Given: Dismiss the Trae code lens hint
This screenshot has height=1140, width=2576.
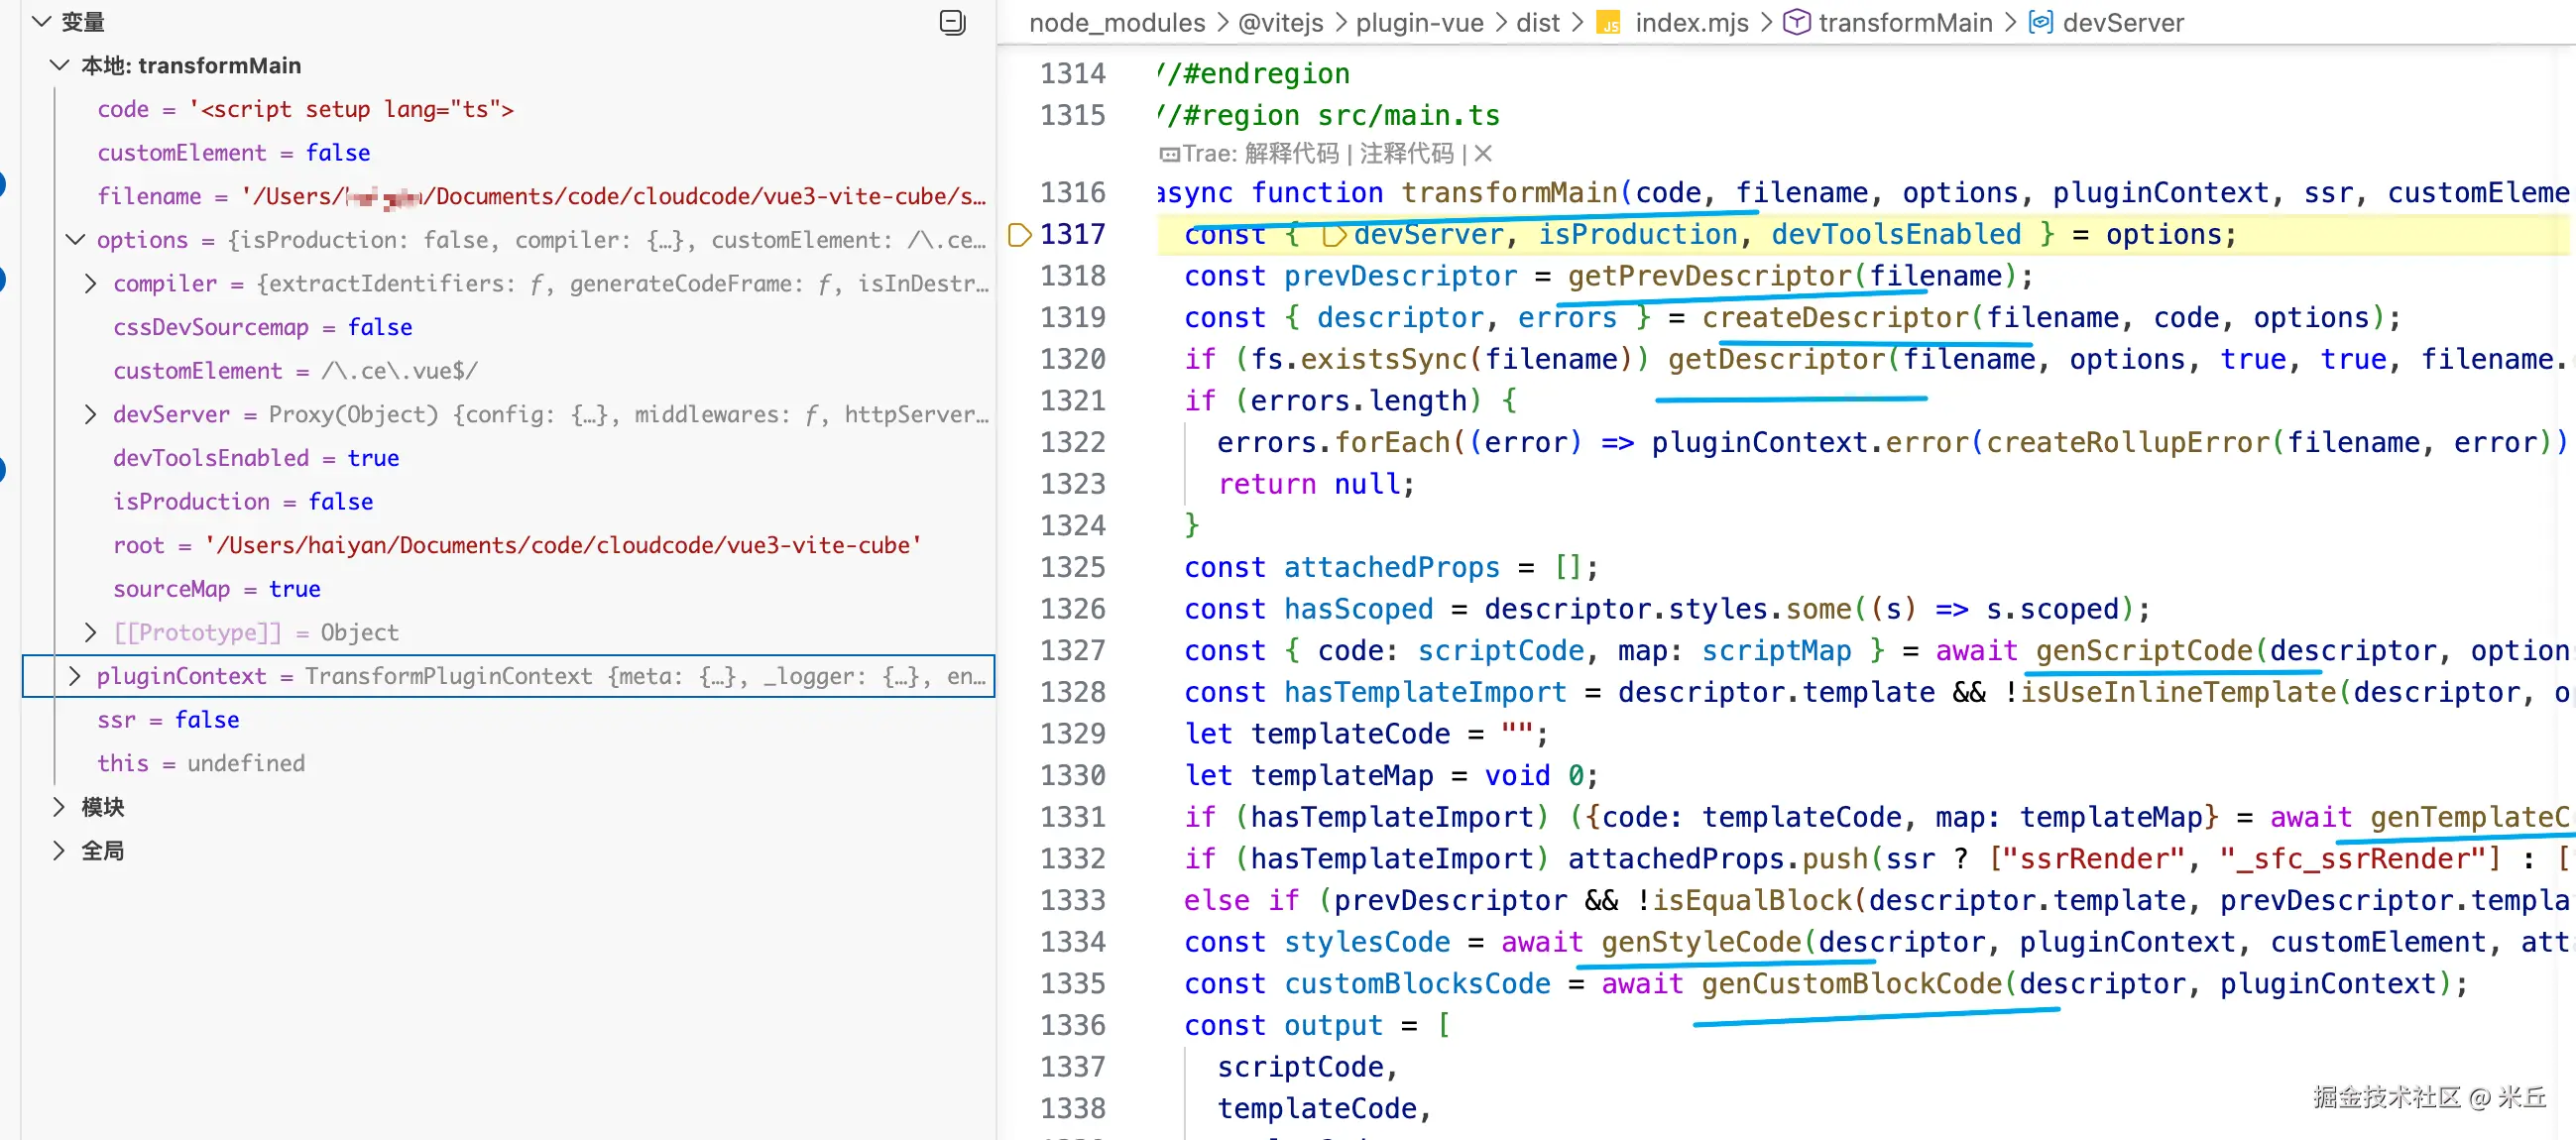Looking at the screenshot, I should (x=1483, y=153).
